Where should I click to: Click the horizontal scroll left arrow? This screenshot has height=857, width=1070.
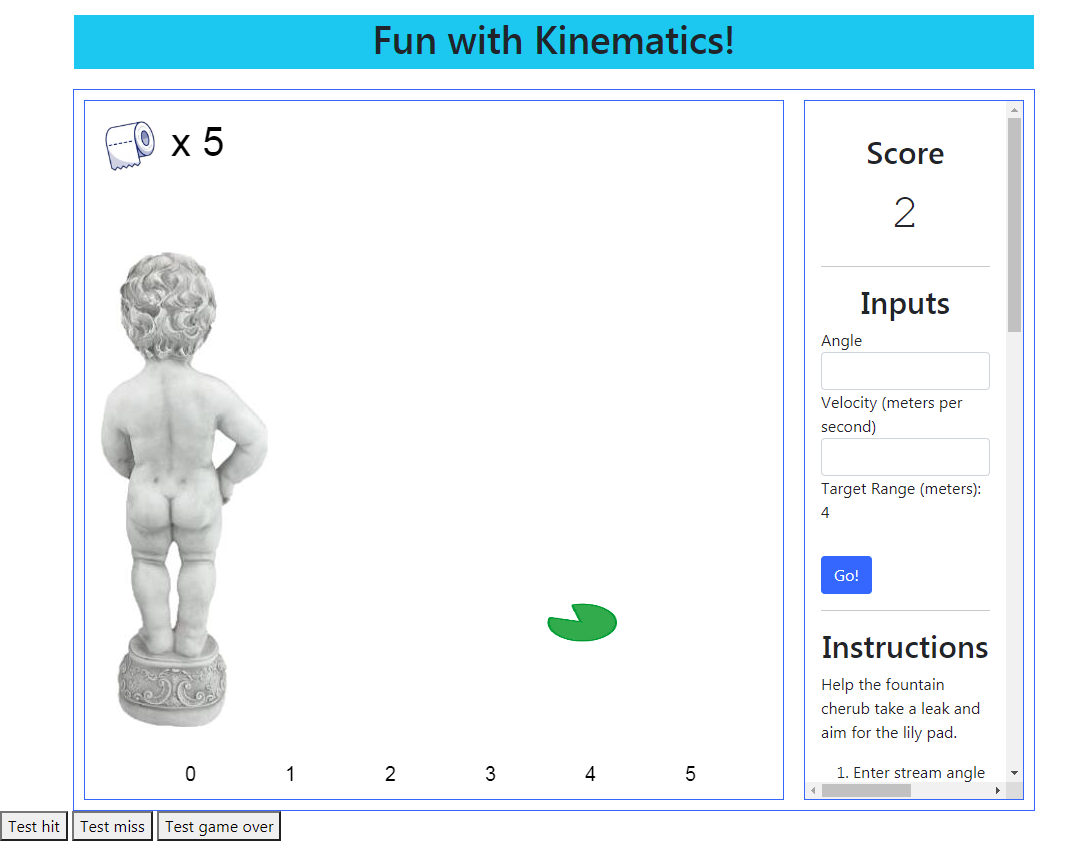(813, 790)
